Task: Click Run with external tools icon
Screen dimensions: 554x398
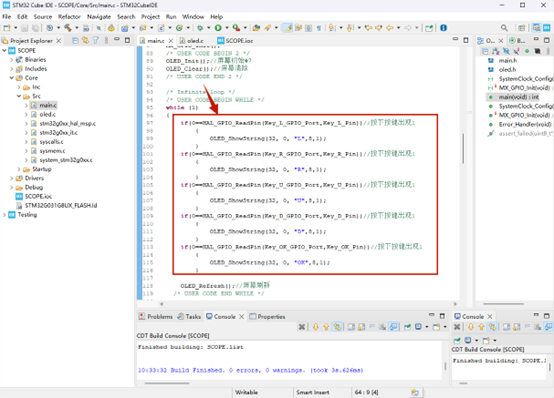Action: coord(236,28)
